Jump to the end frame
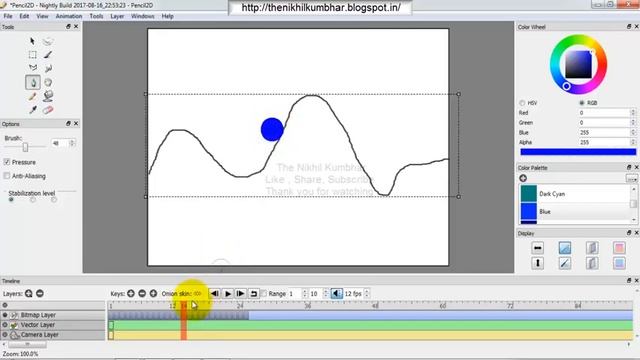640x360 pixels. coord(240,293)
